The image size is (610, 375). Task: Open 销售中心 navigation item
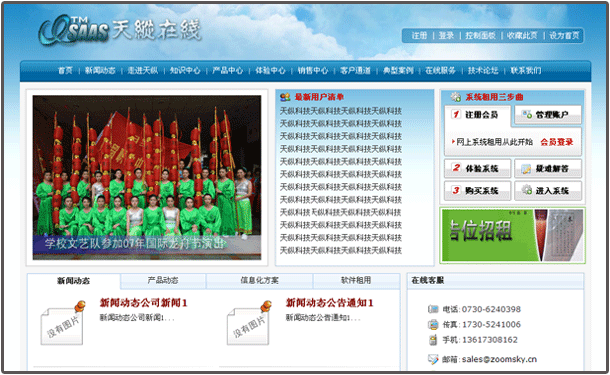click(313, 70)
